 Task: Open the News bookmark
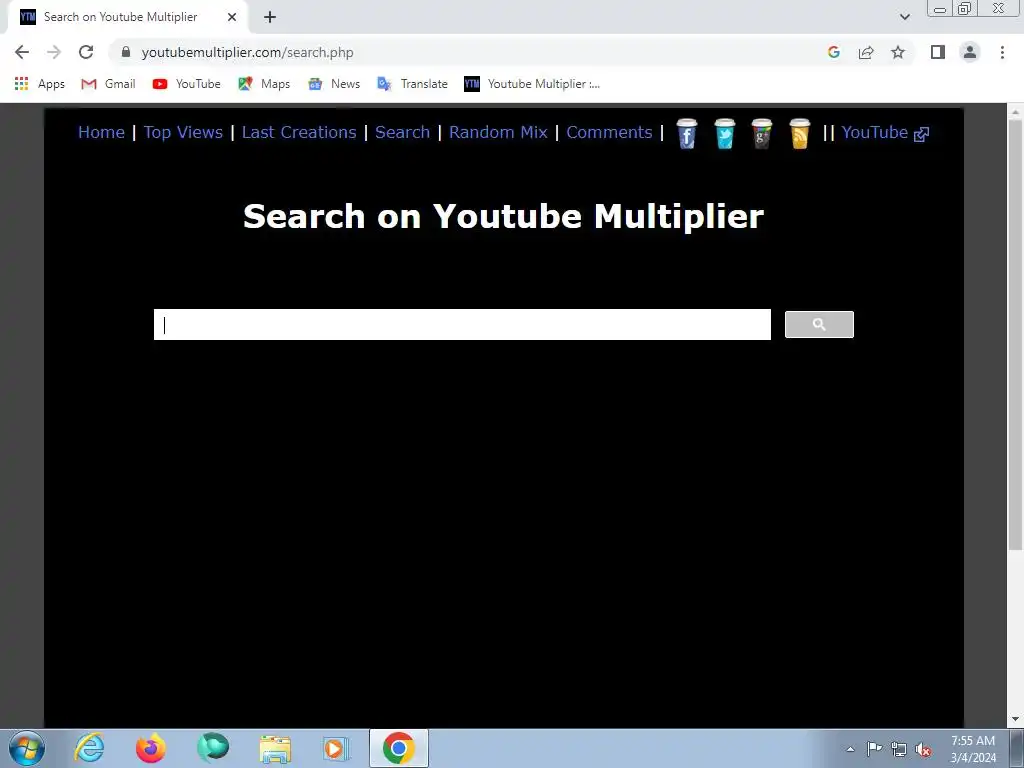pos(334,84)
